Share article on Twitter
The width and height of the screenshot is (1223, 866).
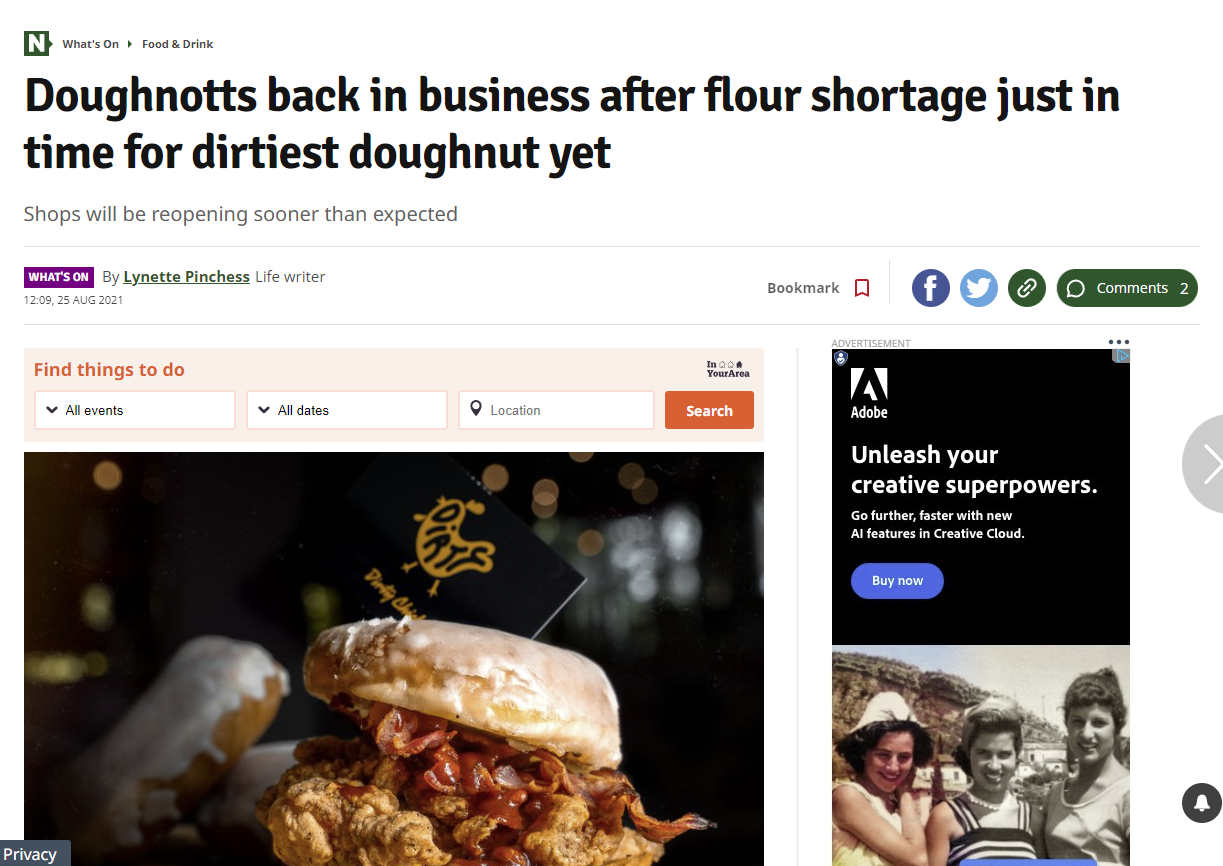979,288
